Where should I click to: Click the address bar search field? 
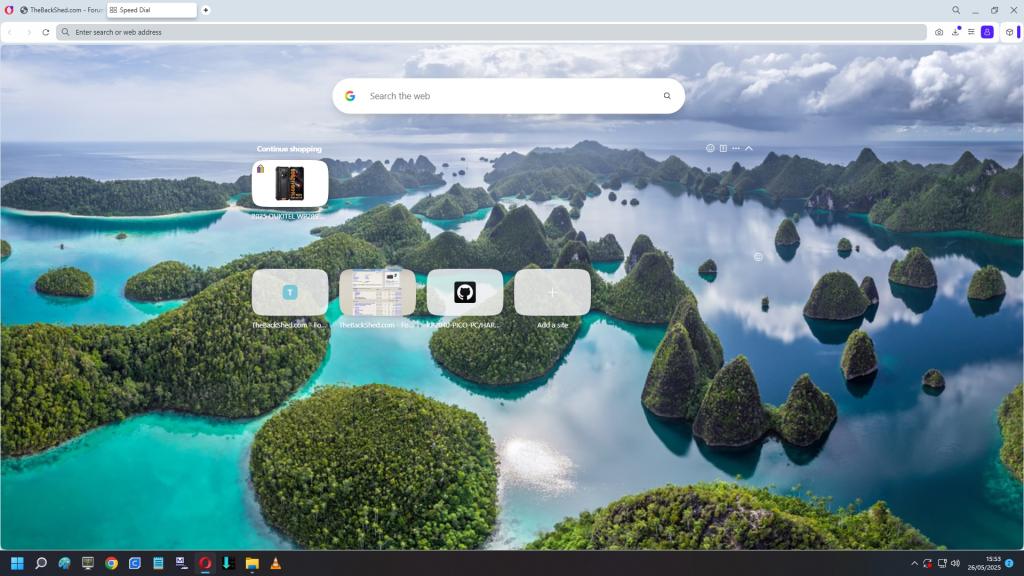pyautogui.click(x=490, y=32)
